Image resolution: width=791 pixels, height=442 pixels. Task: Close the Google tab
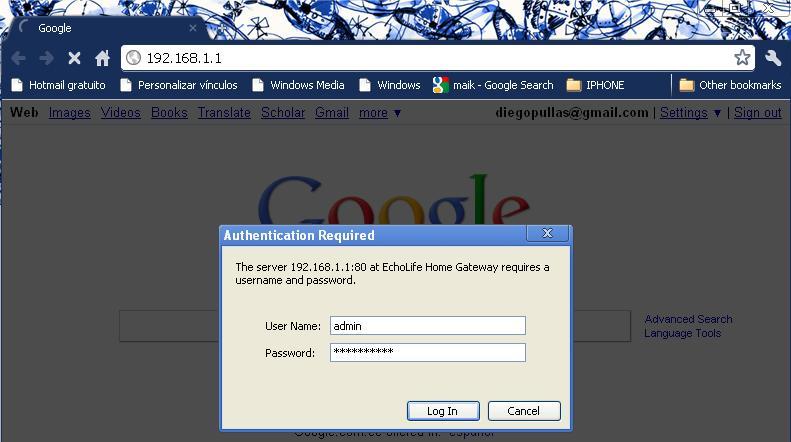[x=193, y=28]
